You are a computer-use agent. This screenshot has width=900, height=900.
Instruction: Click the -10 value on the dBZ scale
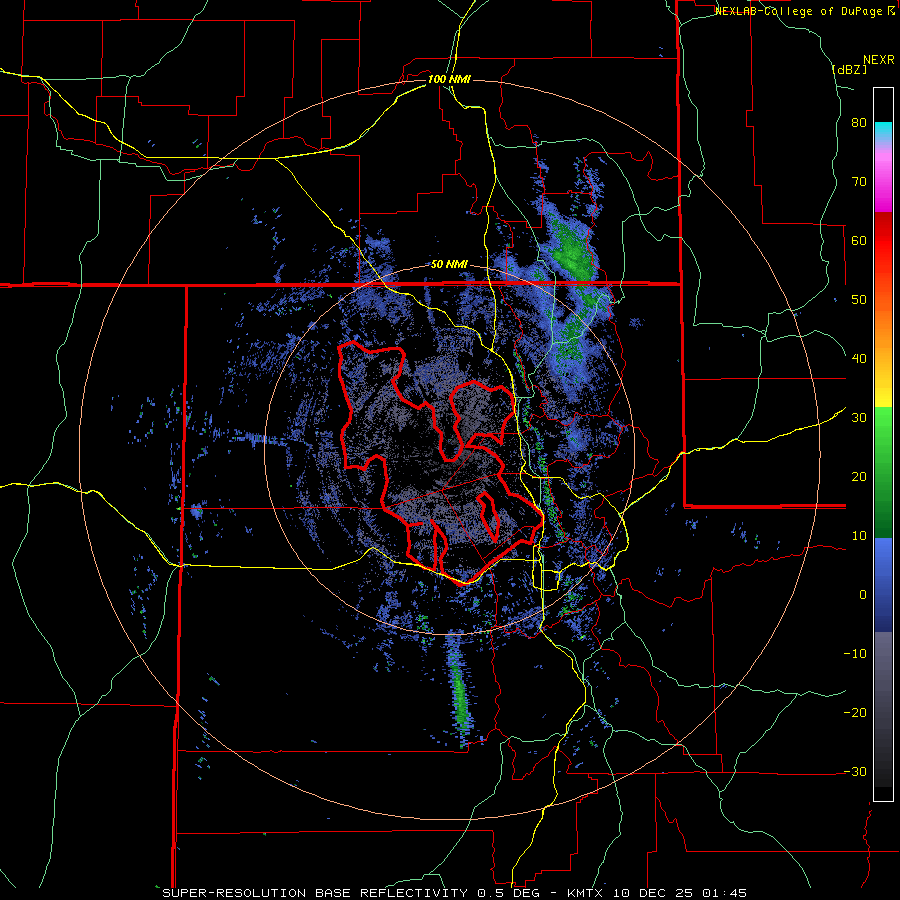click(x=855, y=653)
